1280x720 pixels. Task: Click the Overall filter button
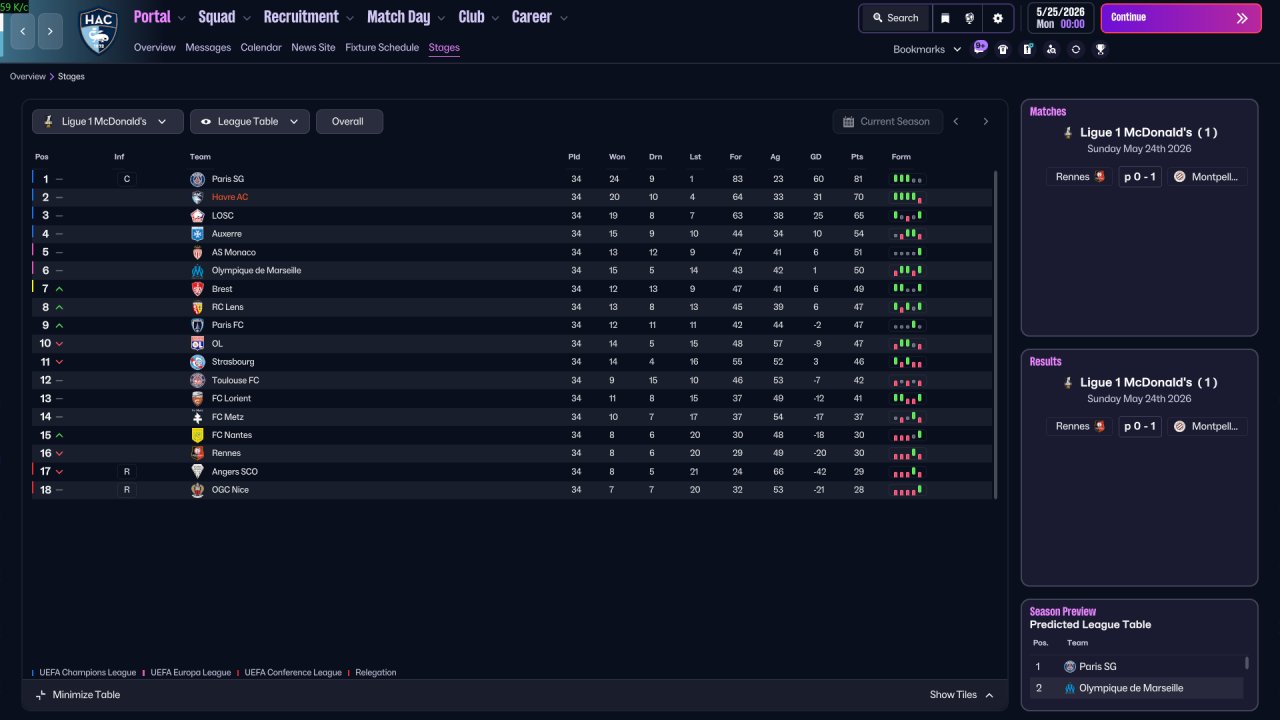pyautogui.click(x=349, y=121)
